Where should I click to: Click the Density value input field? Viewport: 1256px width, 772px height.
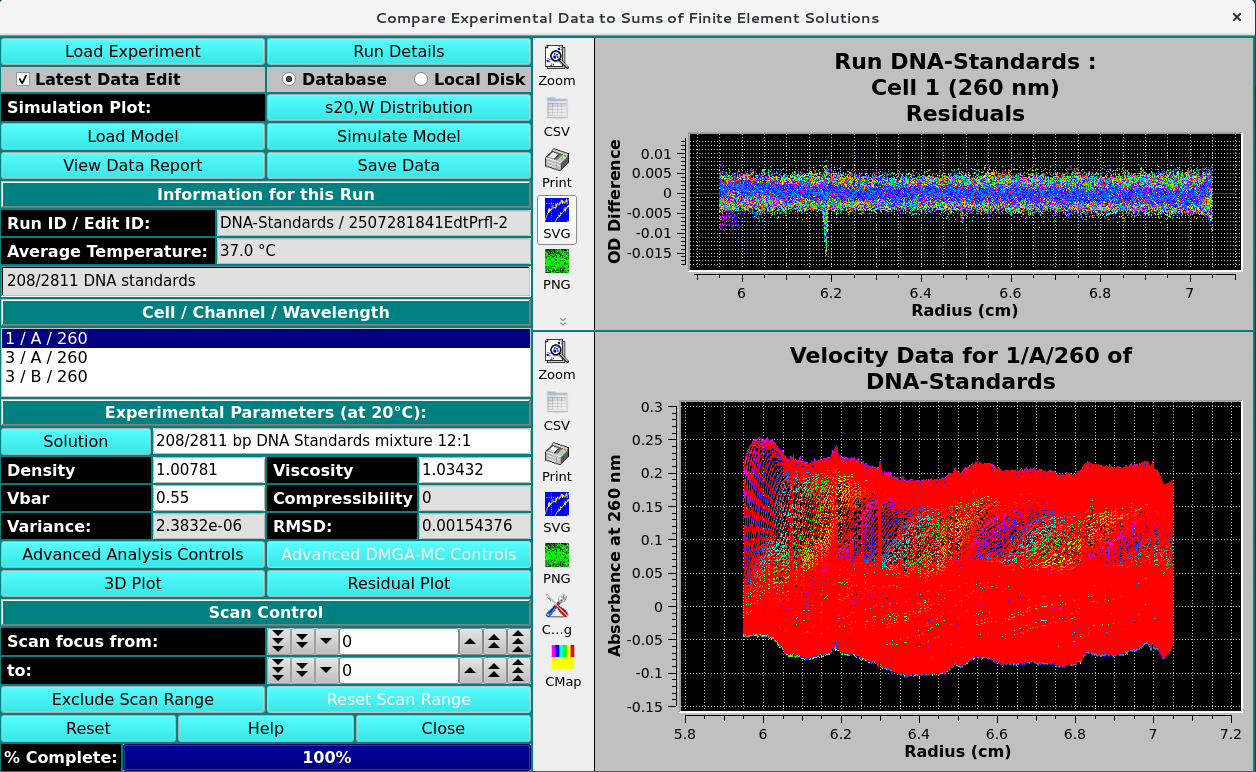click(x=208, y=470)
